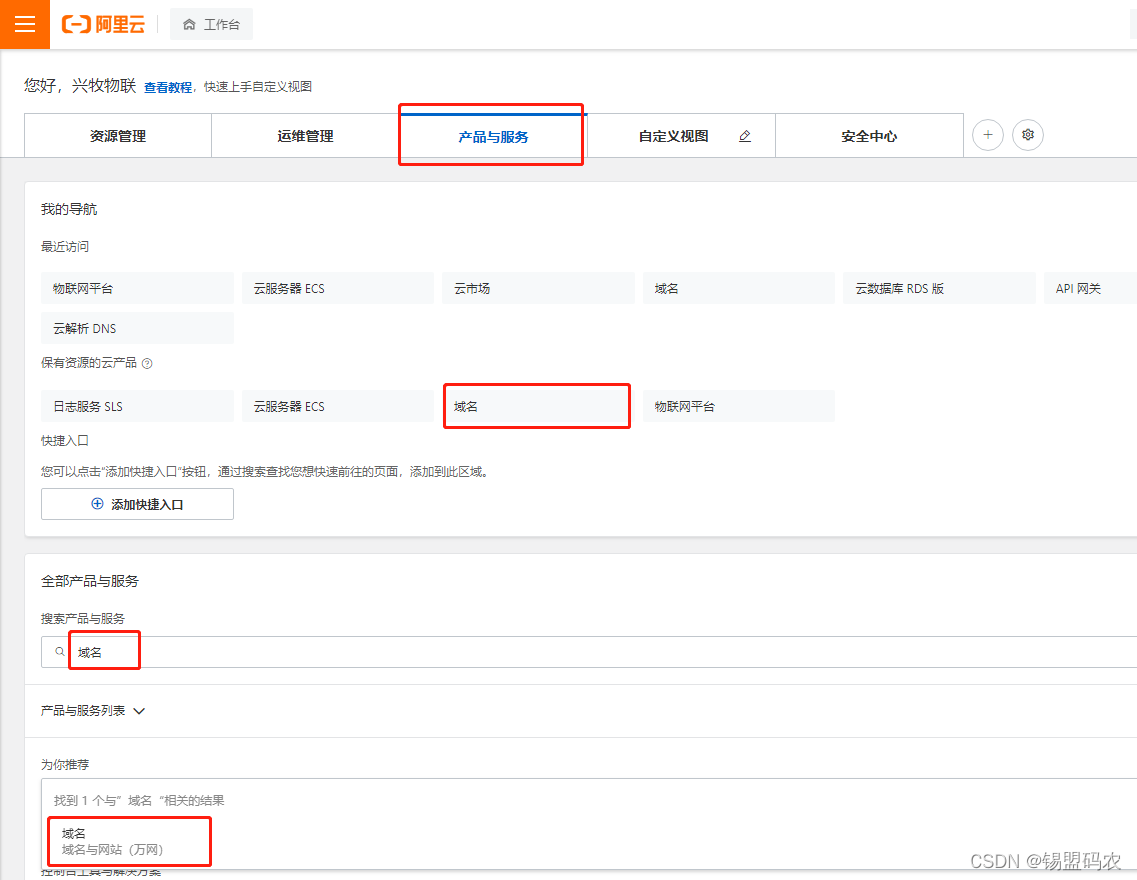Open 云服务器 ECS from recent visits

coord(337,288)
